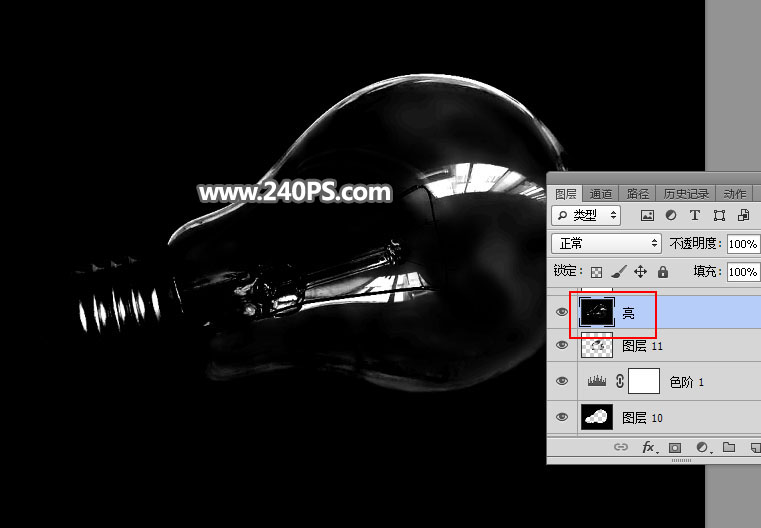This screenshot has width=761, height=528.
Task: Switch to the 通道 tab
Action: click(601, 194)
